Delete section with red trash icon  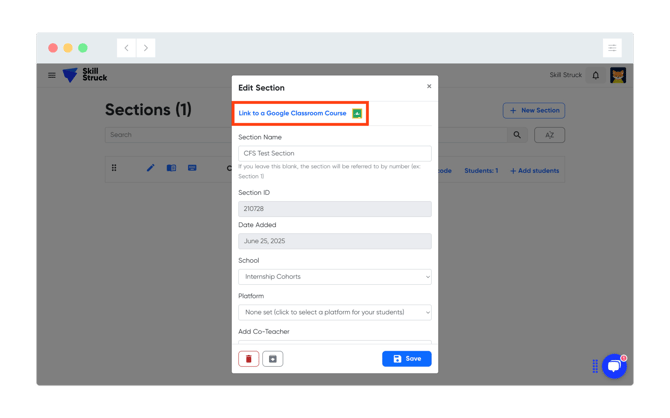pyautogui.click(x=249, y=359)
